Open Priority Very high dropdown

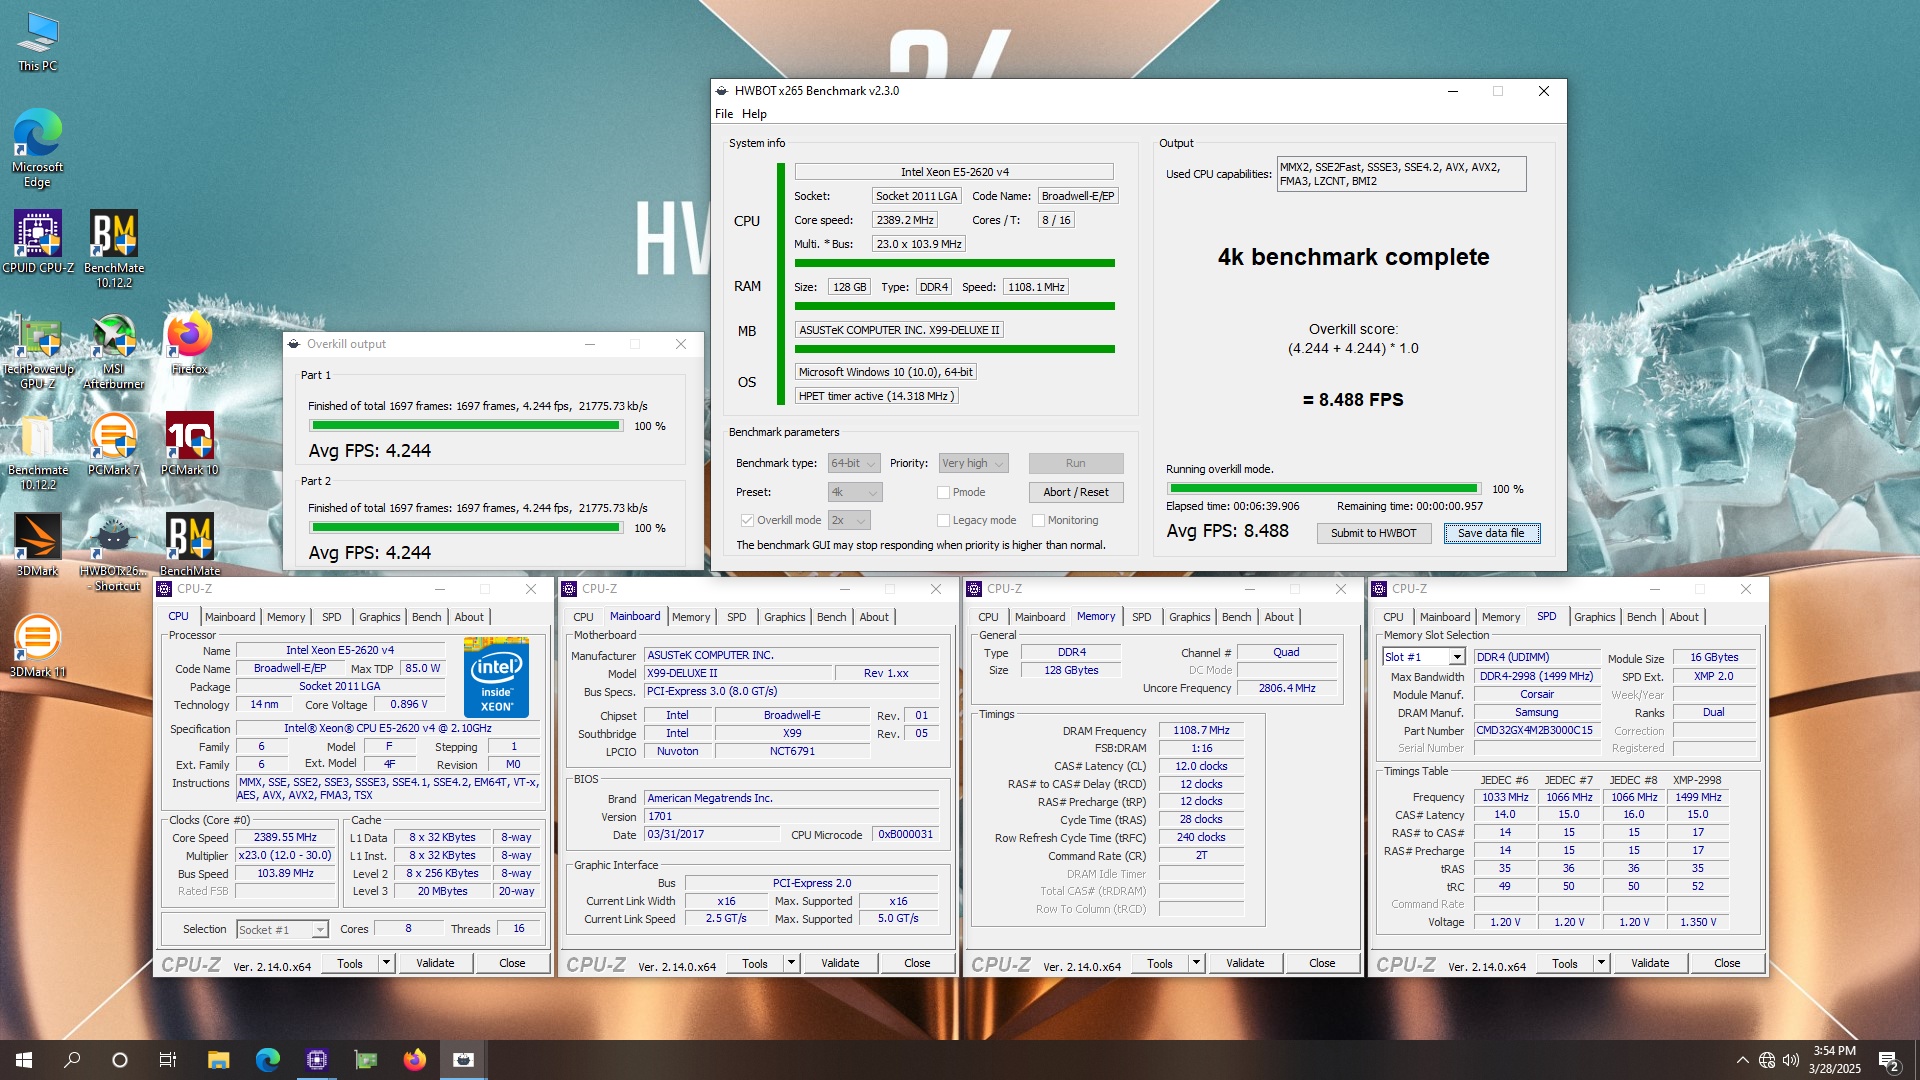tap(973, 463)
